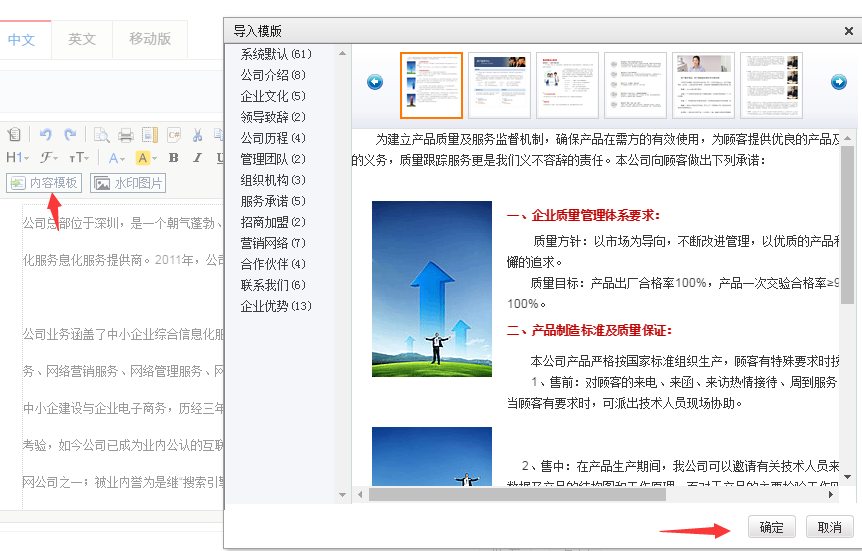Click the preview scroll-left arrow
The height and width of the screenshot is (551, 862).
[360, 494]
